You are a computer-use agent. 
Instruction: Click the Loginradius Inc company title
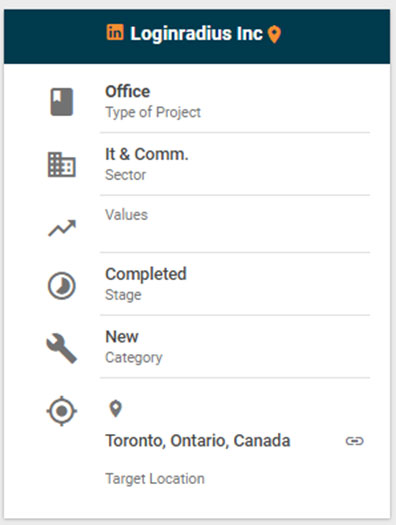pos(196,33)
